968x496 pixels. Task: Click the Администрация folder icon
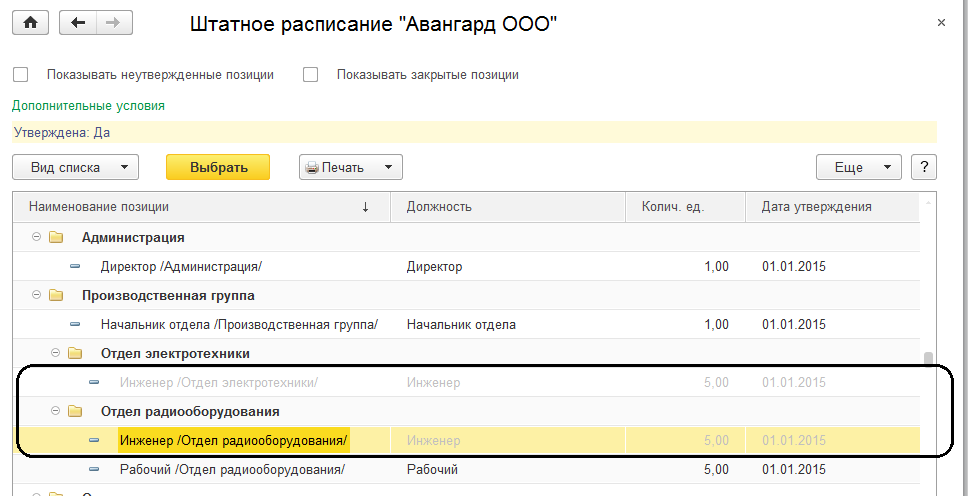pyautogui.click(x=56, y=238)
